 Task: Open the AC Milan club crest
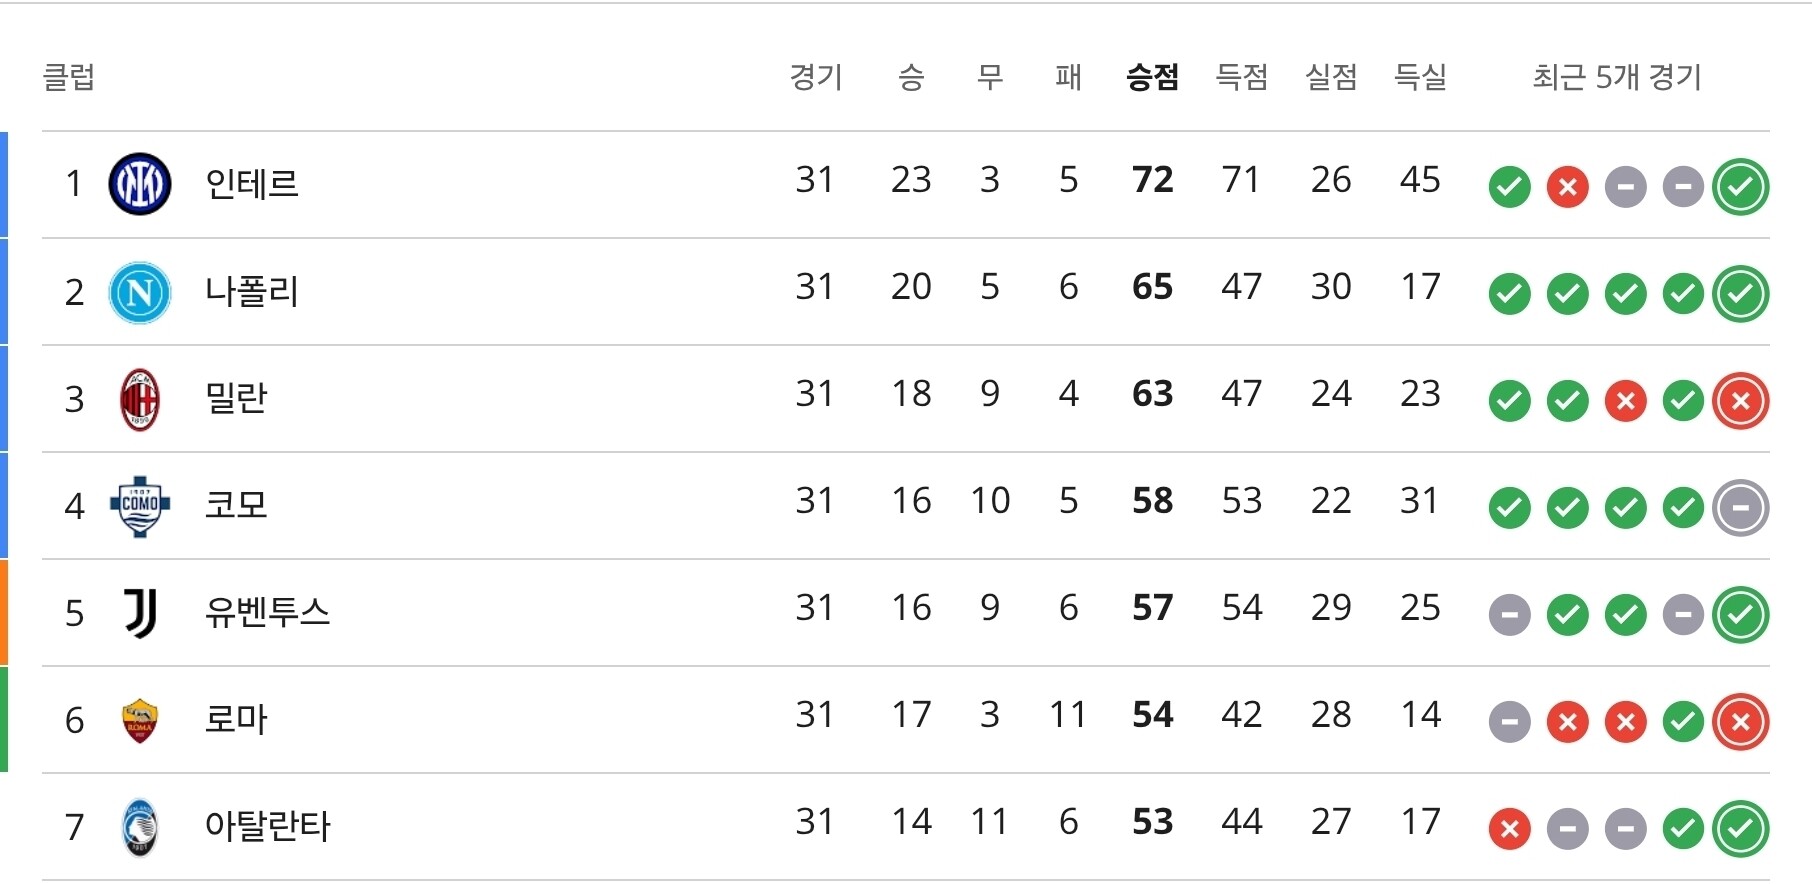[x=140, y=399]
